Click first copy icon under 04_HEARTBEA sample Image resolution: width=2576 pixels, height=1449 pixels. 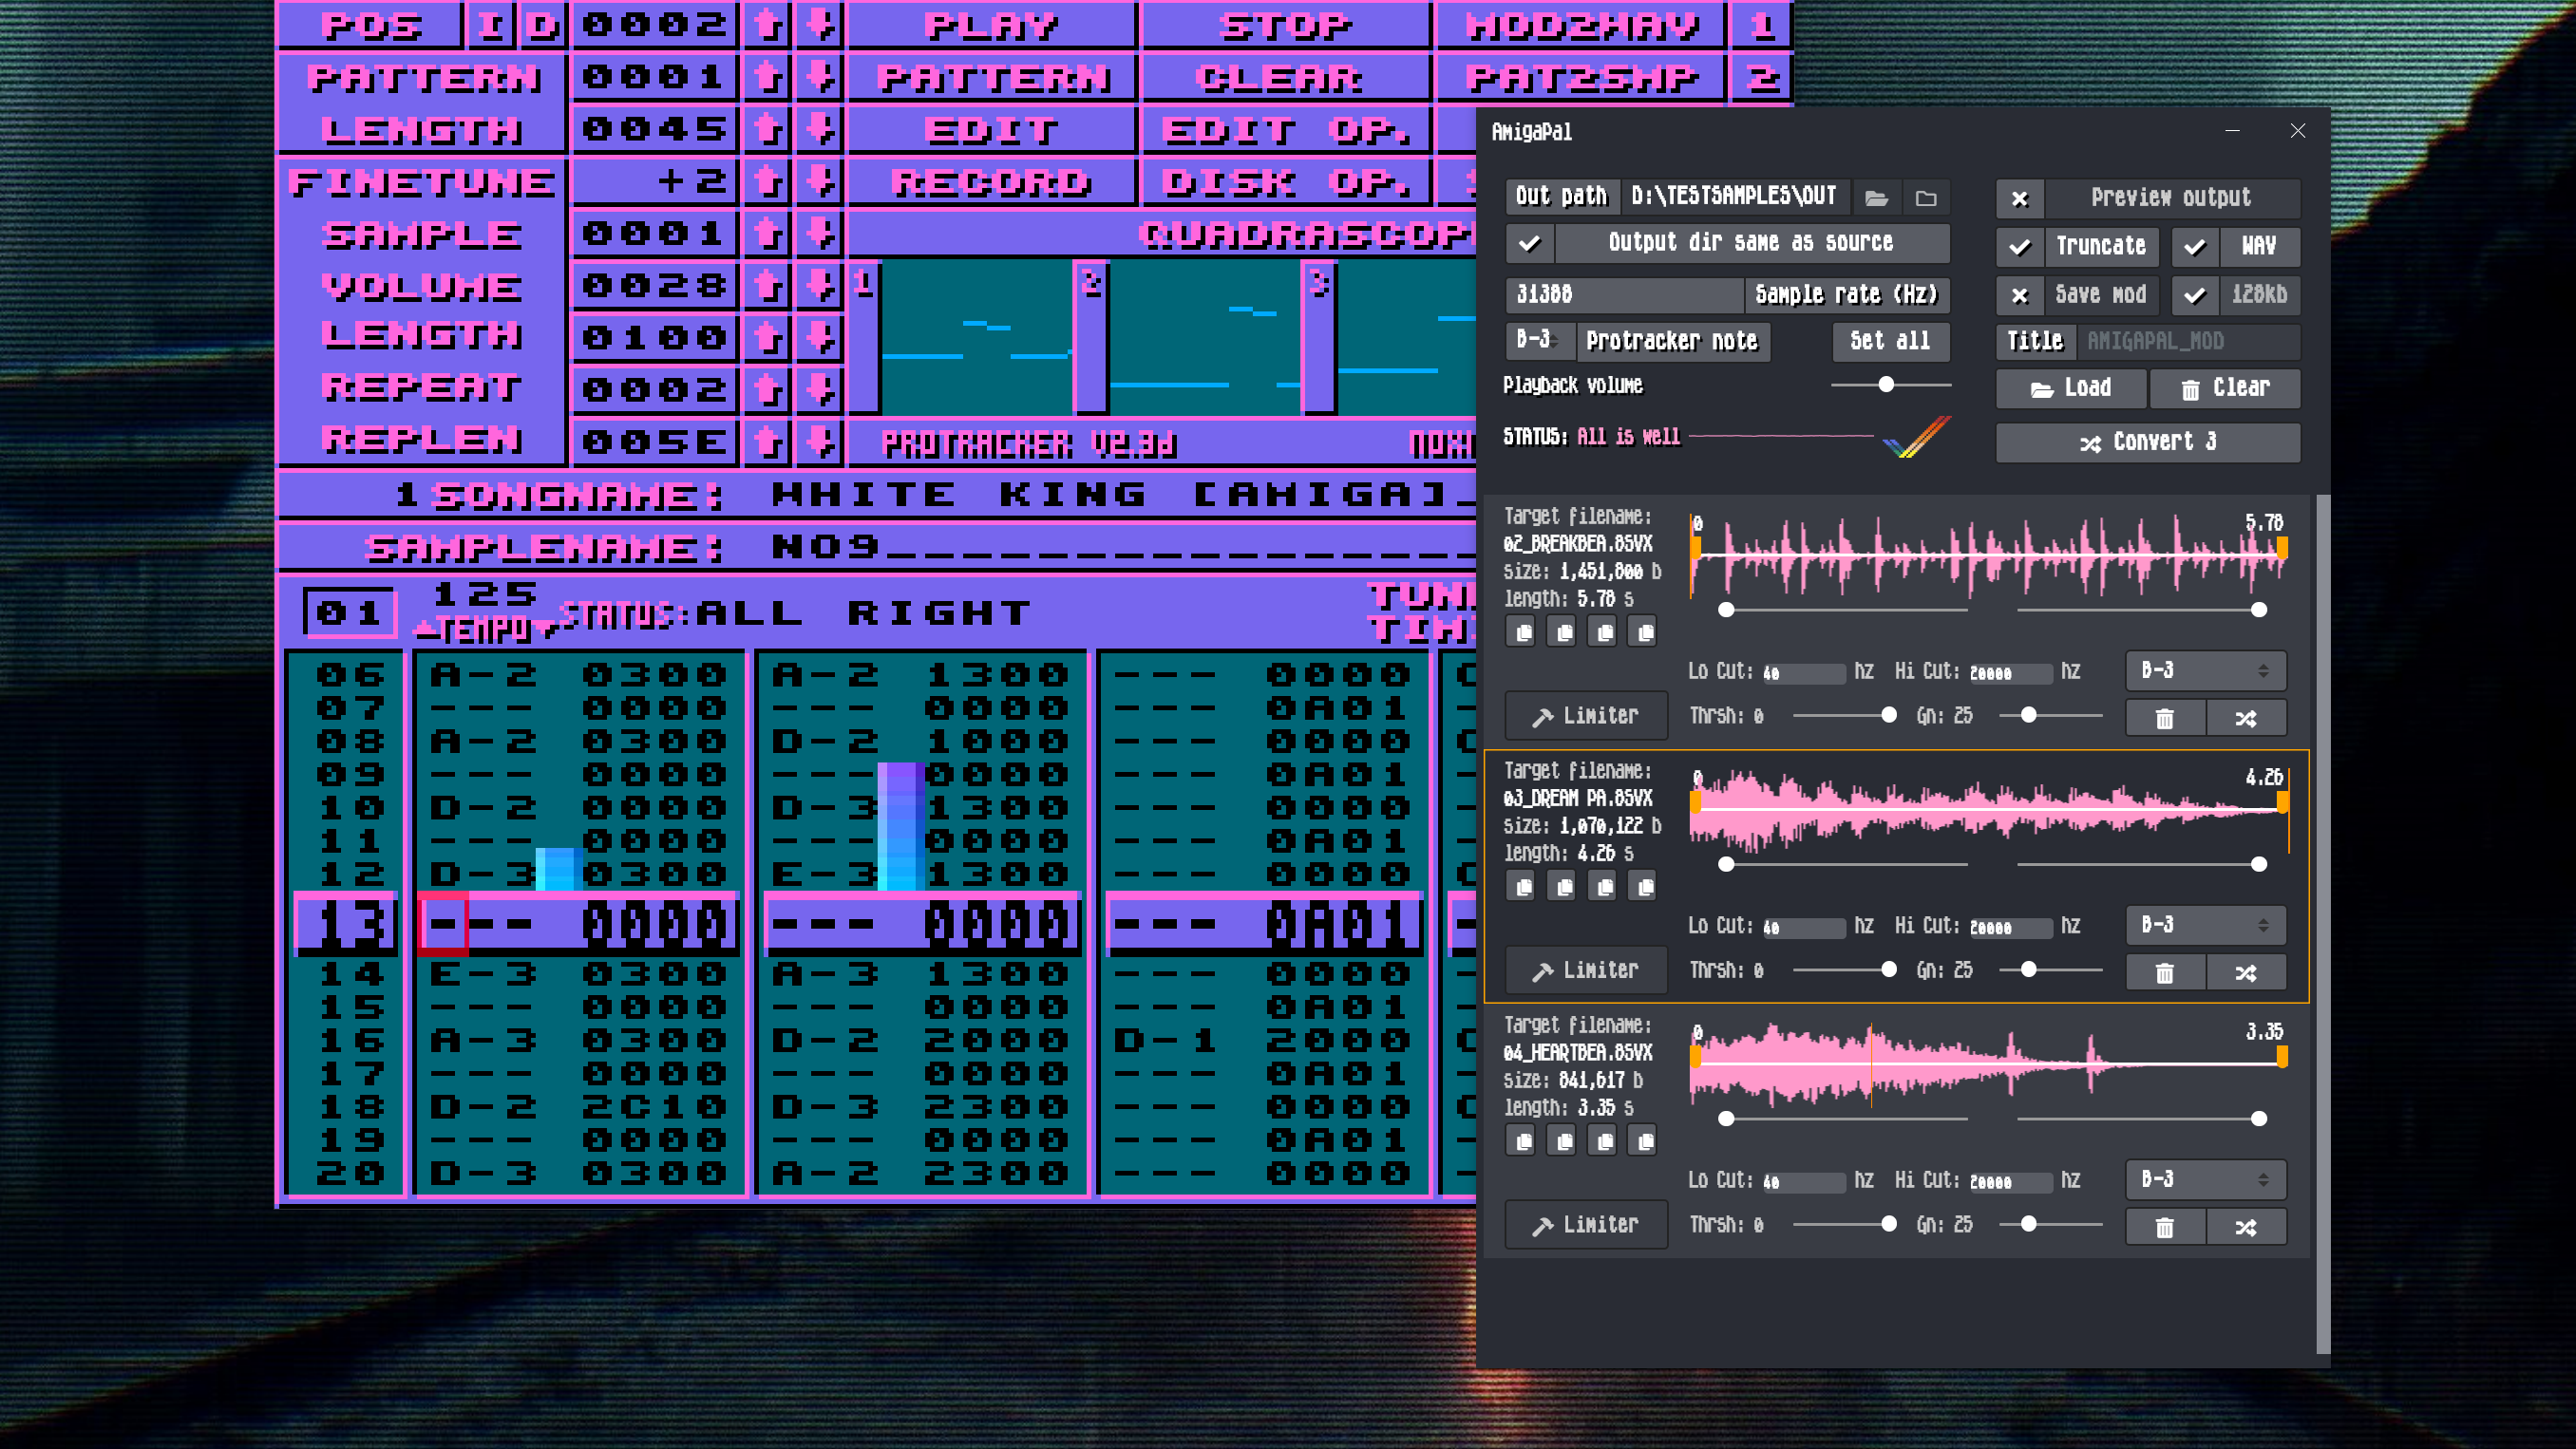pyautogui.click(x=1523, y=1141)
